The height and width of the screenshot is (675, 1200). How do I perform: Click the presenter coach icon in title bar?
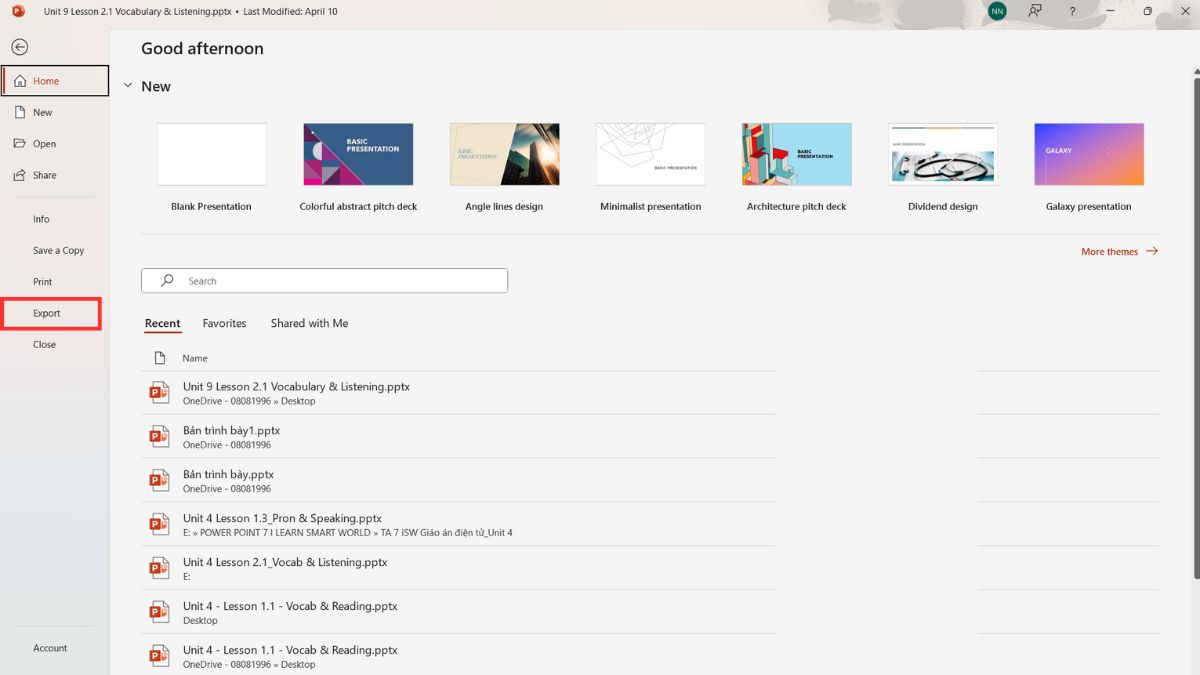point(1036,11)
